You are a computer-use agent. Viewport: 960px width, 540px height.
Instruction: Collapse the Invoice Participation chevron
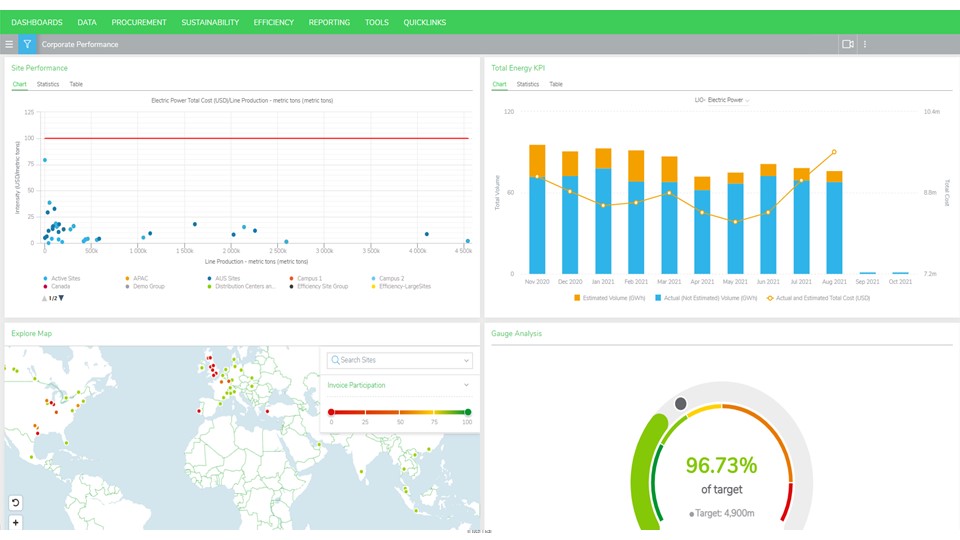coord(466,385)
